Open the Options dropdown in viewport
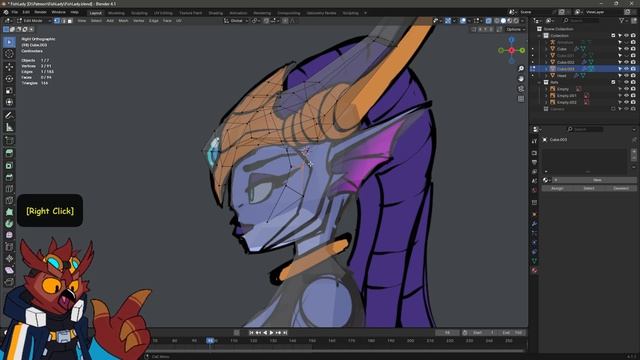The image size is (640, 360). tap(515, 29)
